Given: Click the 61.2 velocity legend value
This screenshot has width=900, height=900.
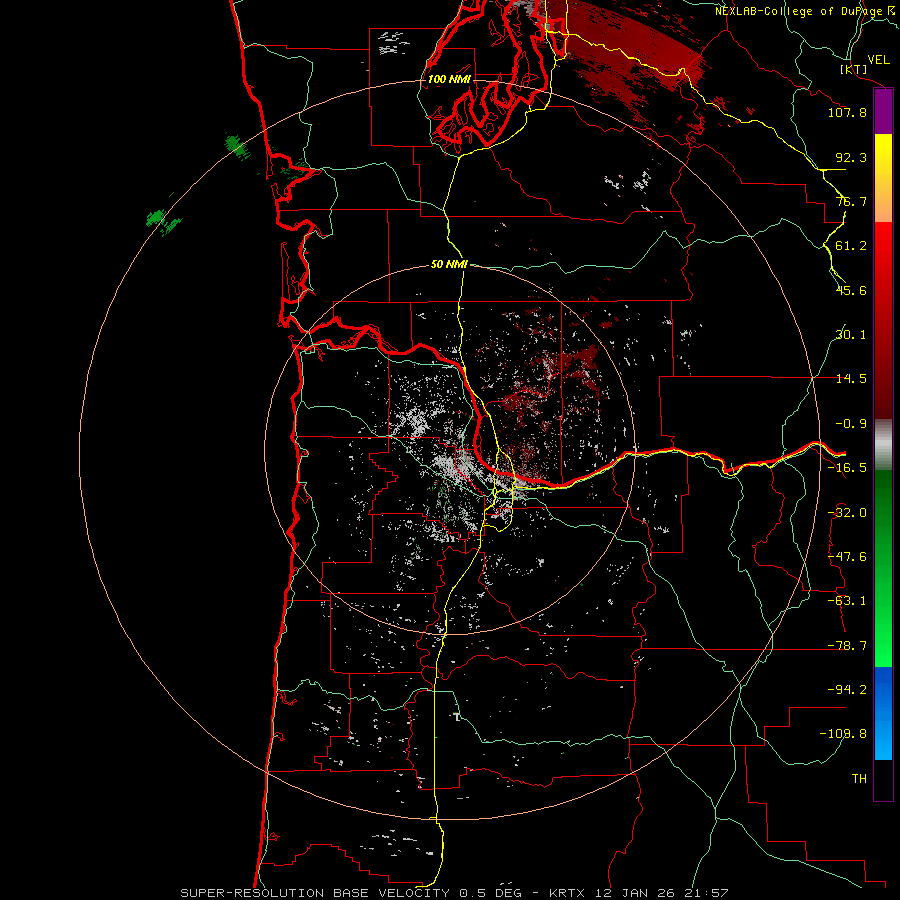Looking at the screenshot, I should [x=851, y=246].
